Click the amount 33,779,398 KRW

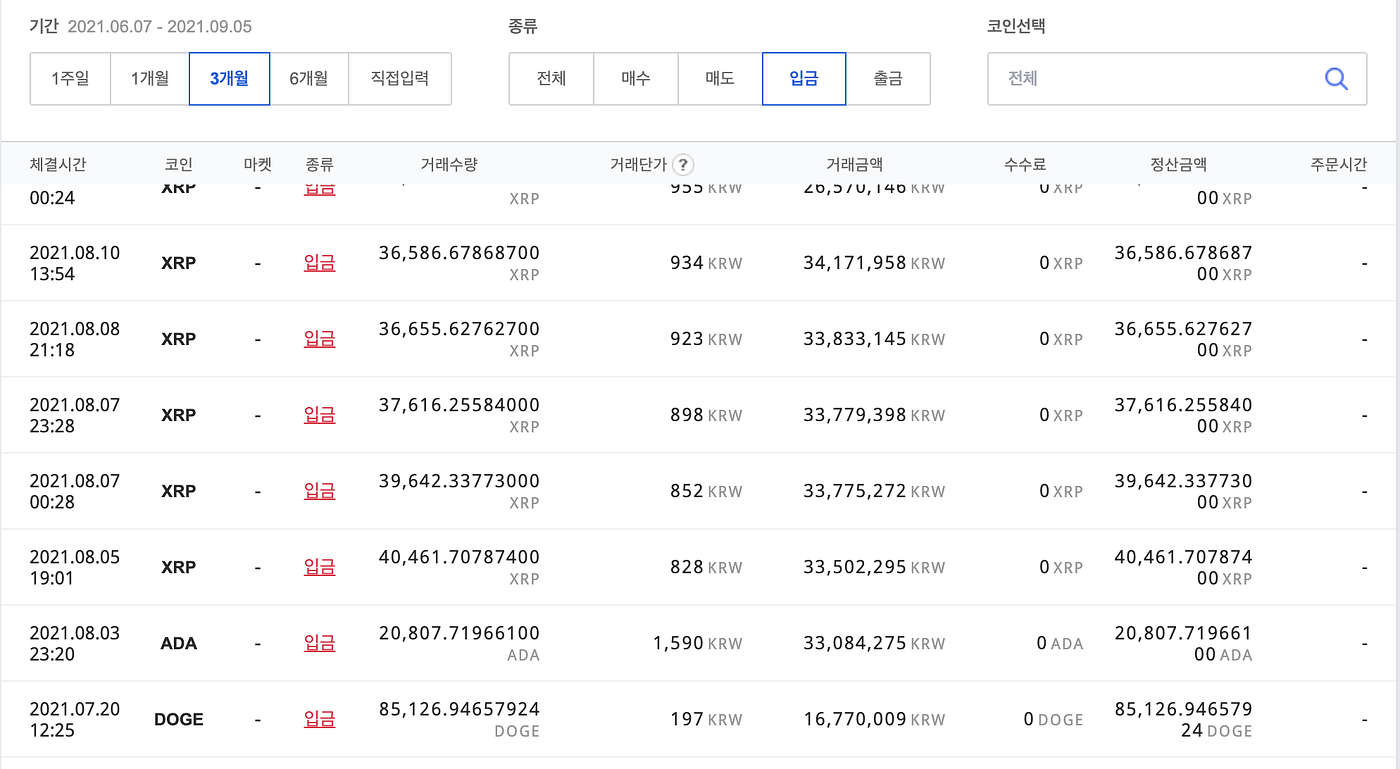click(874, 415)
